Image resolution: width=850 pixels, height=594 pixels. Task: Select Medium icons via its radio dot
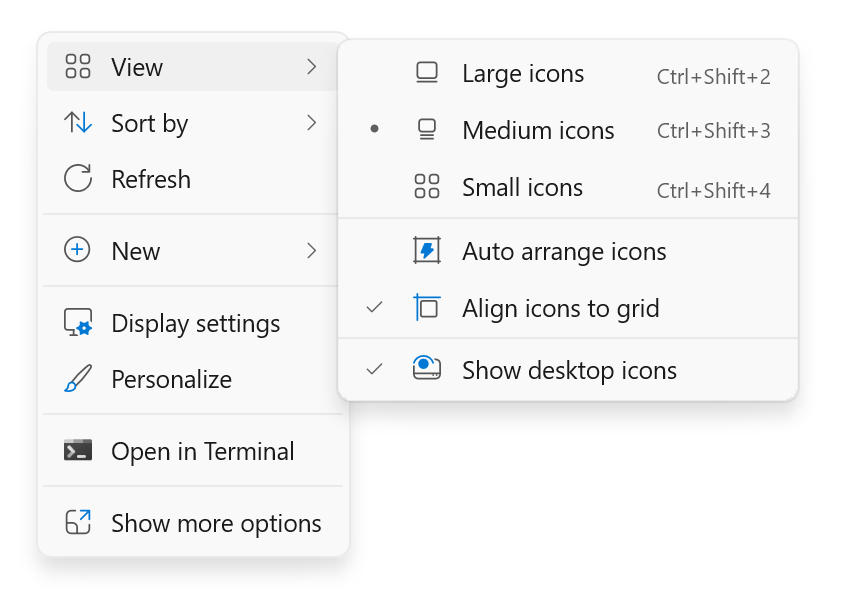coord(372,130)
